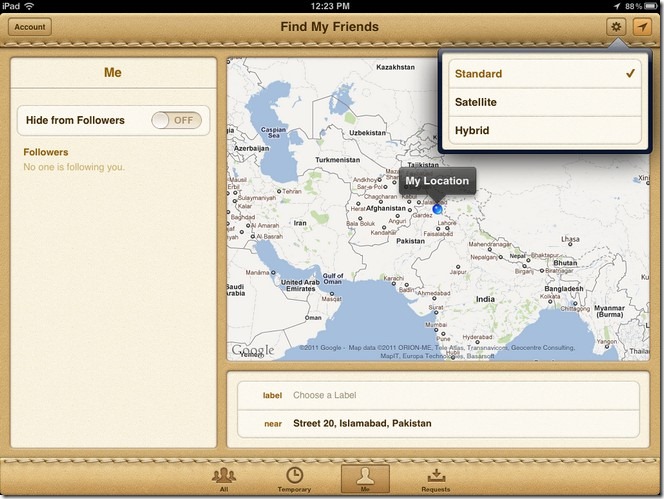The width and height of the screenshot is (664, 499).
Task: Tap the 'No one is following you.' text
Action: pos(74,167)
